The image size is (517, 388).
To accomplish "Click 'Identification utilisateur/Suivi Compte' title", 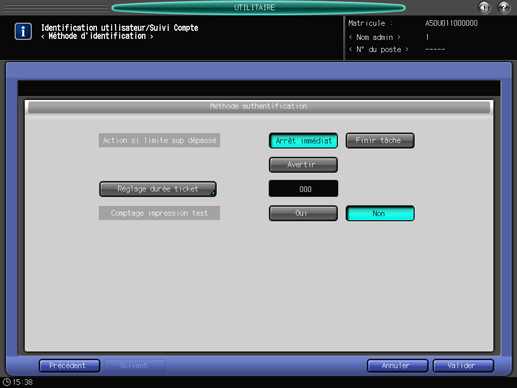I will (x=120, y=28).
